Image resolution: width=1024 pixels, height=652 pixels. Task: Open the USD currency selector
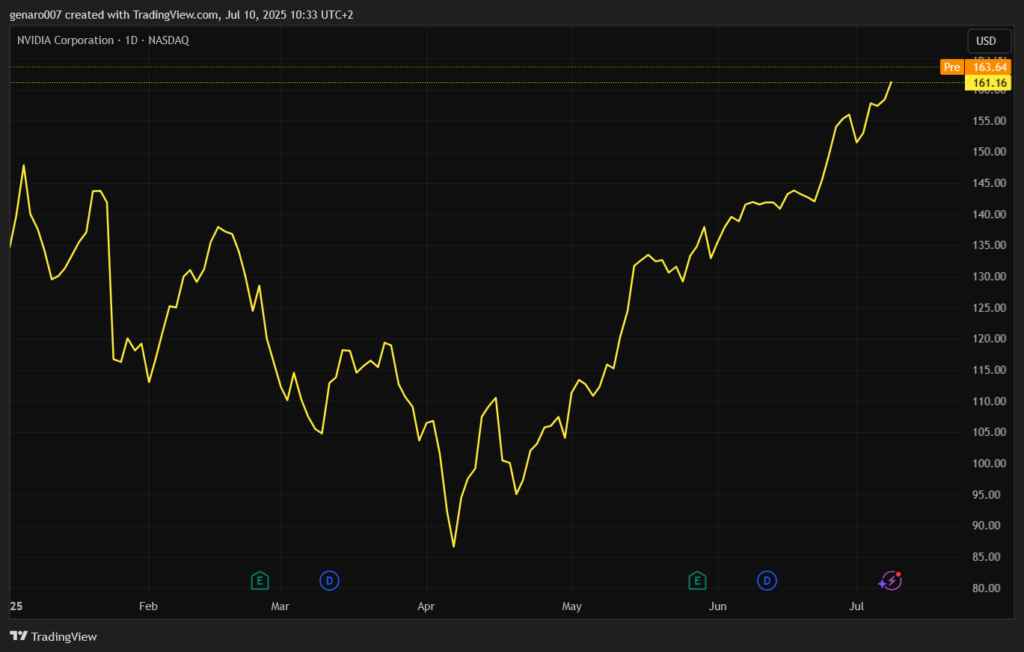(985, 40)
